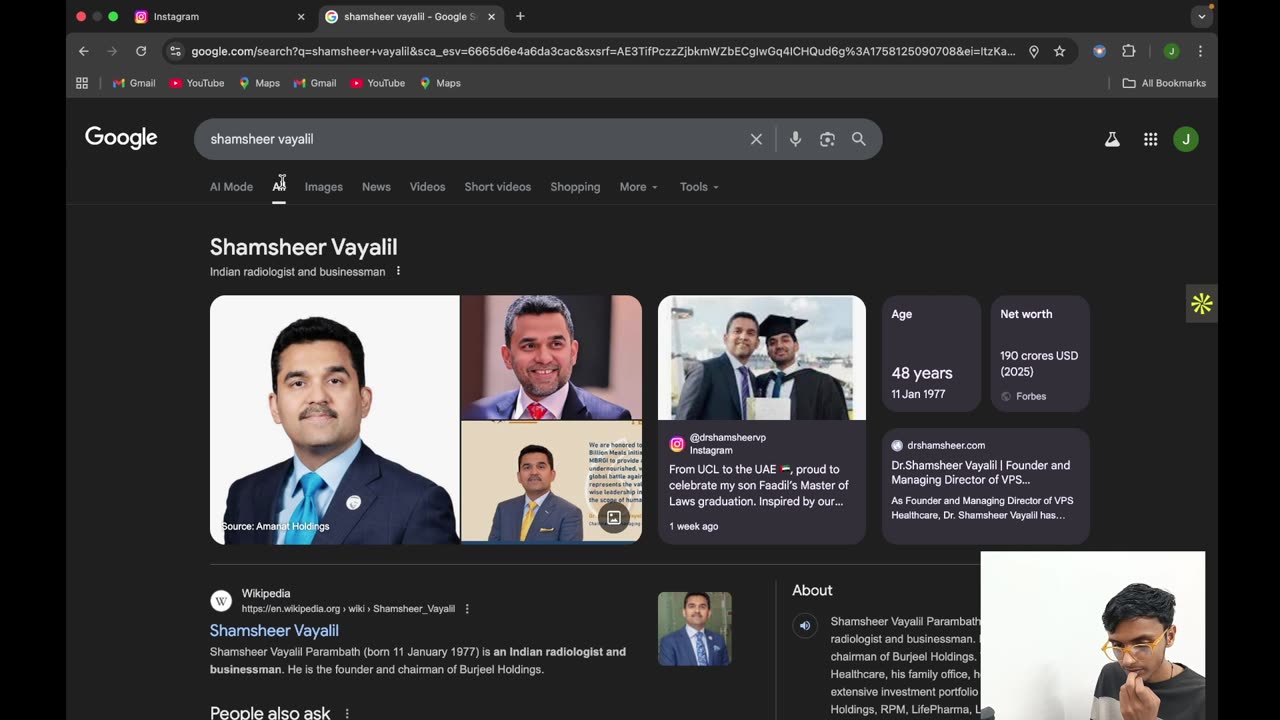
Task: Select the Short videos tab
Action: tap(497, 187)
